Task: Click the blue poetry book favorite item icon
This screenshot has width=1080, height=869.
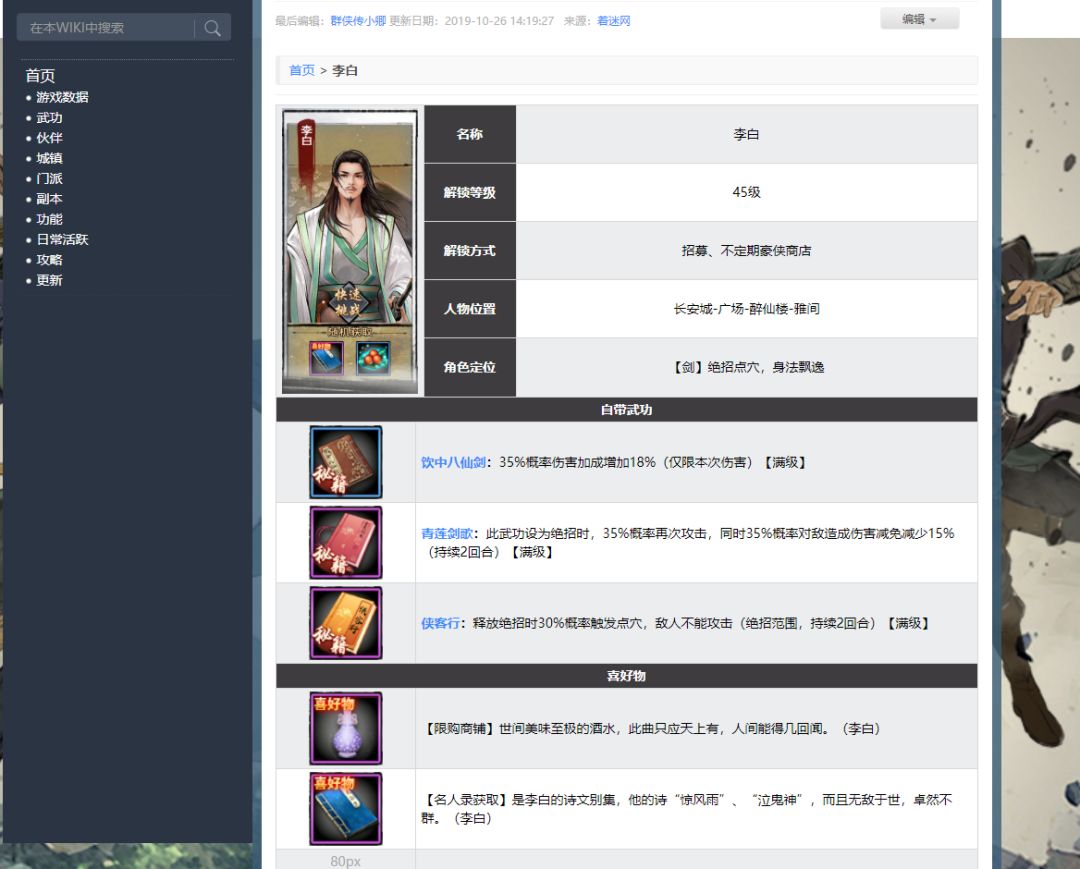Action: click(x=346, y=808)
